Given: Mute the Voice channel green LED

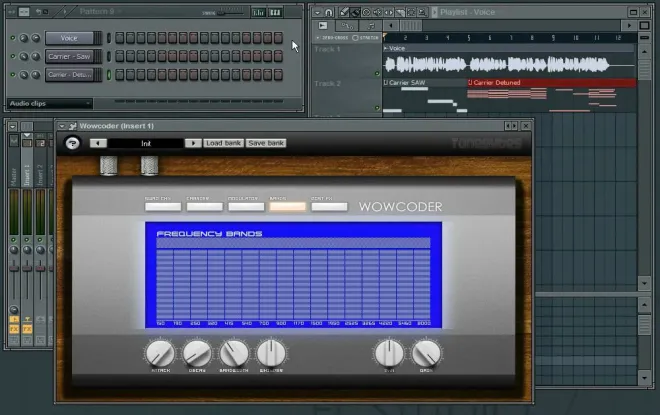Looking at the screenshot, I should [13, 38].
